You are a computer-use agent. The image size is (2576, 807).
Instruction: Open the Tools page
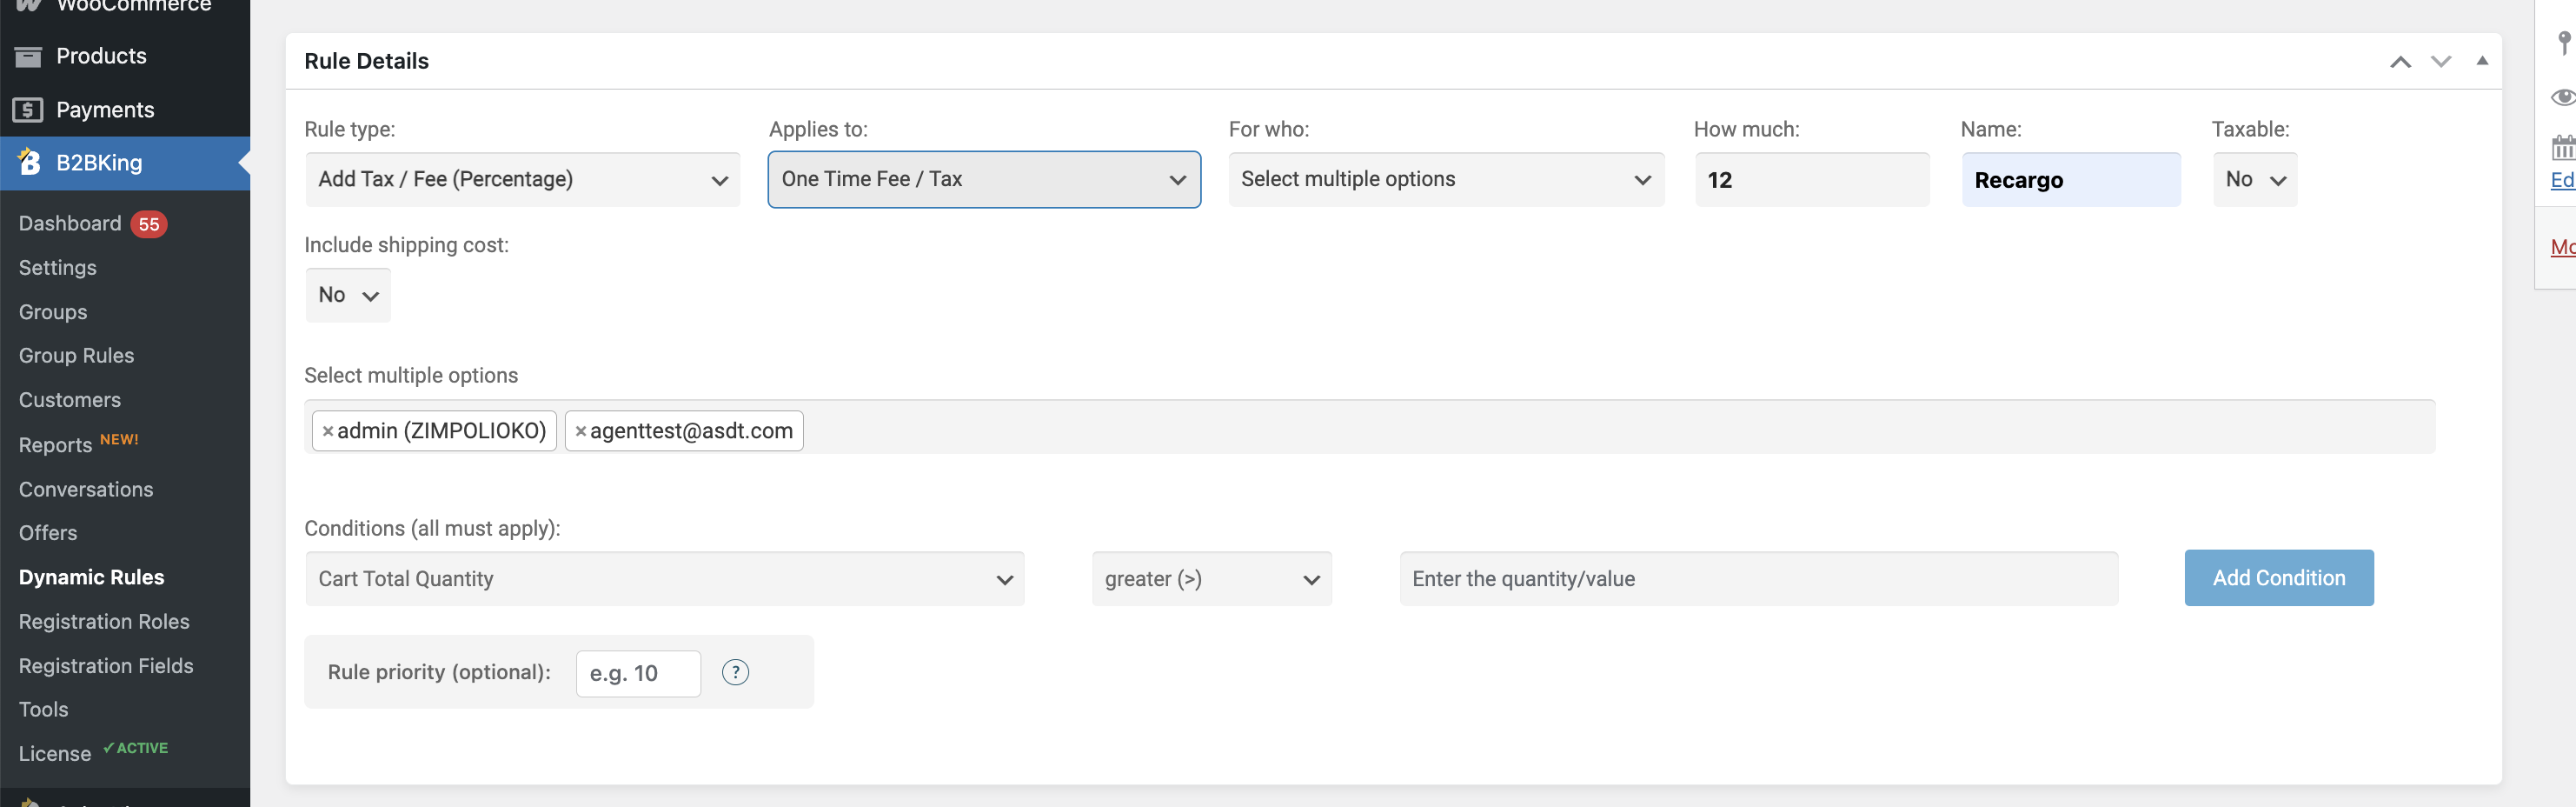click(x=44, y=710)
